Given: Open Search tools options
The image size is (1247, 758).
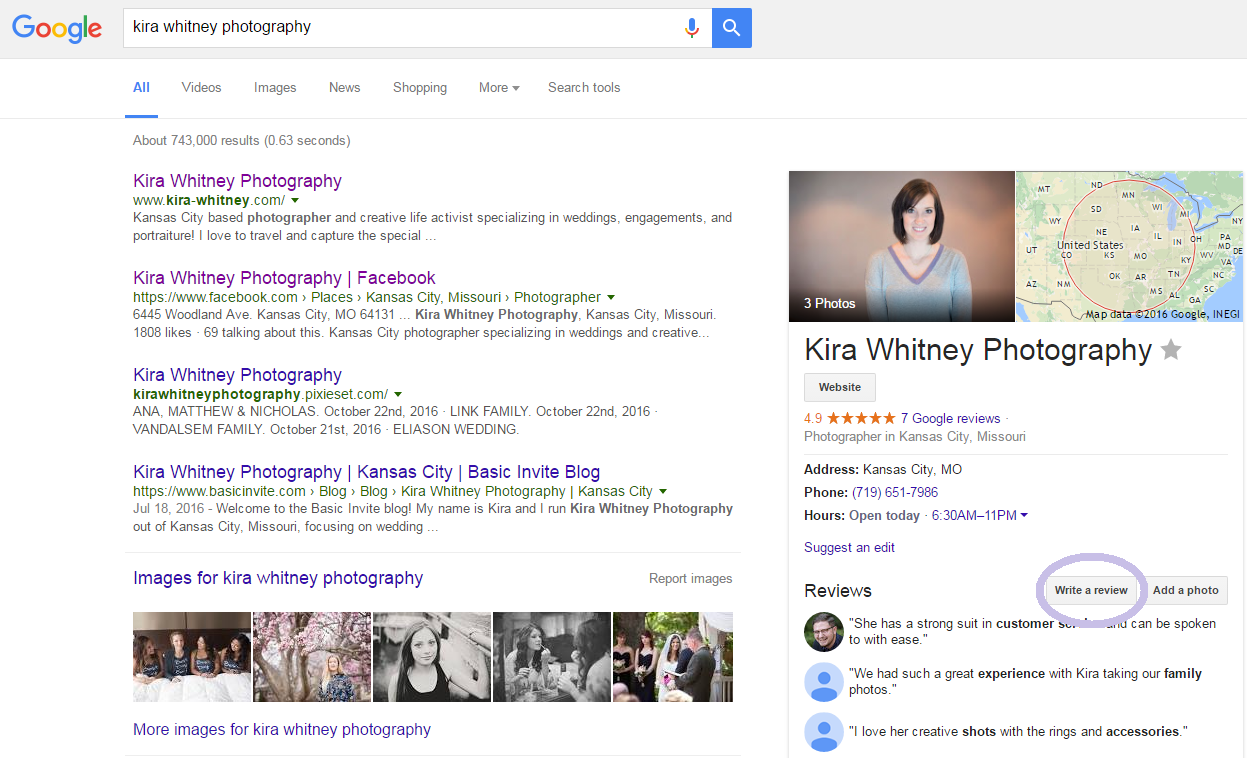Looking at the screenshot, I should click(584, 88).
